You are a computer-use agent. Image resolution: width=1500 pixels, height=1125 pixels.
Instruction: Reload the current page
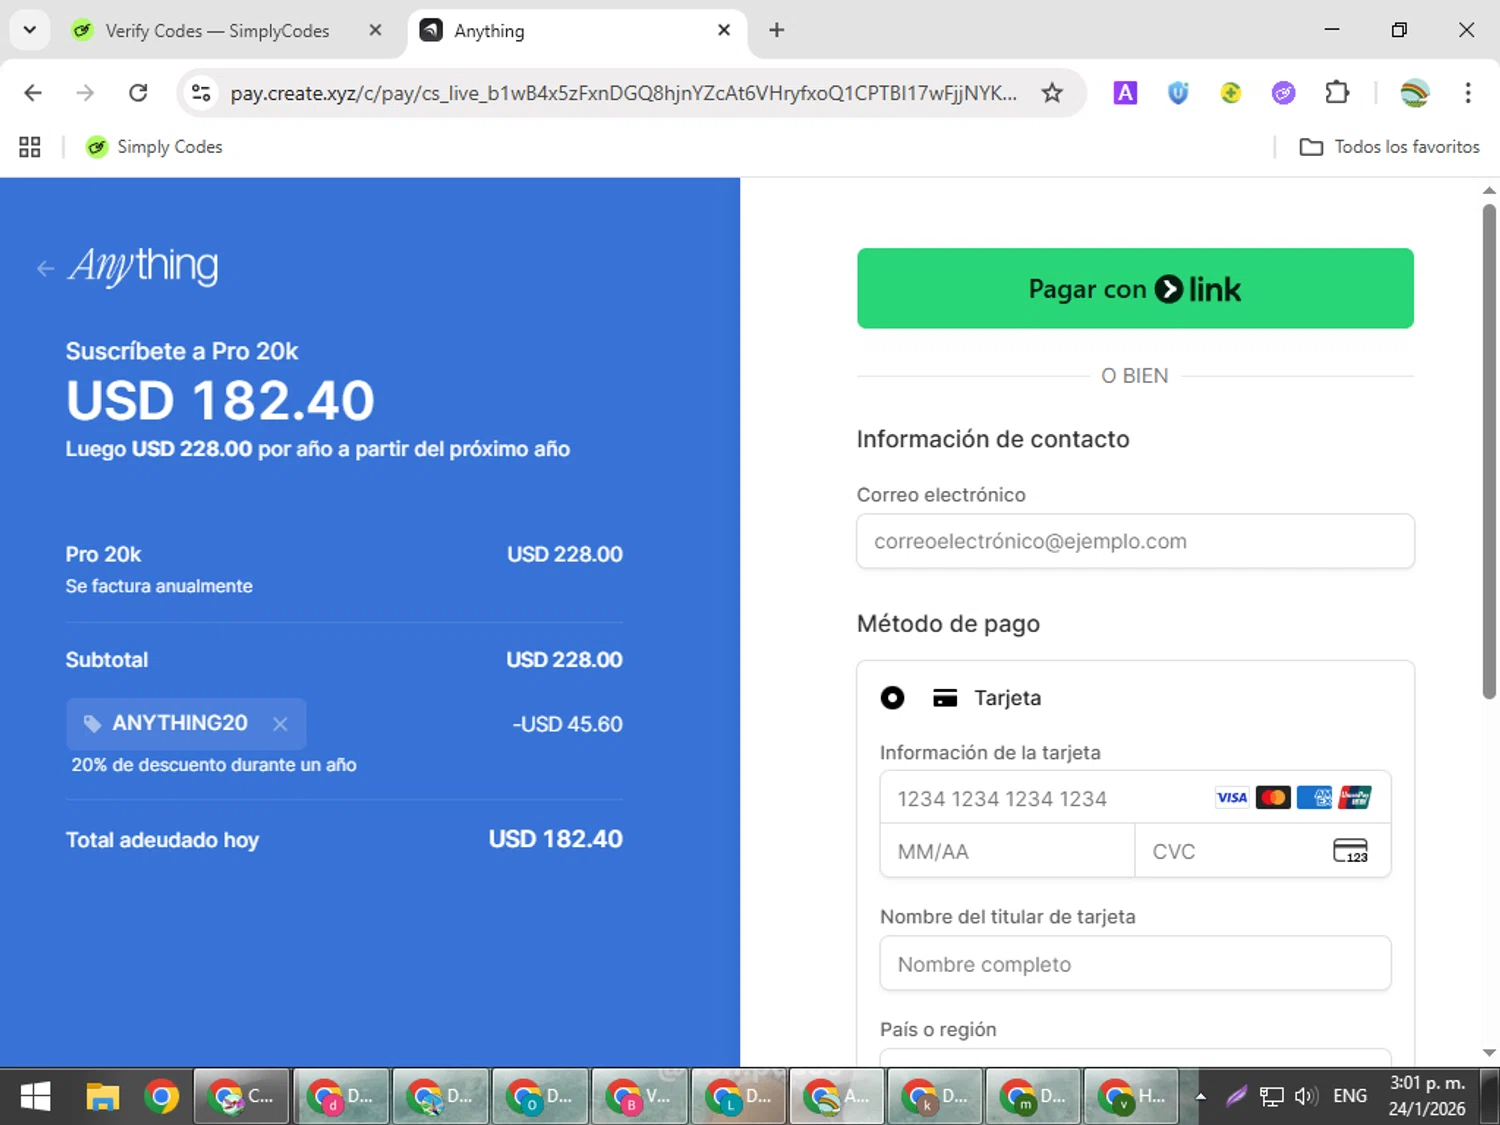(x=138, y=93)
